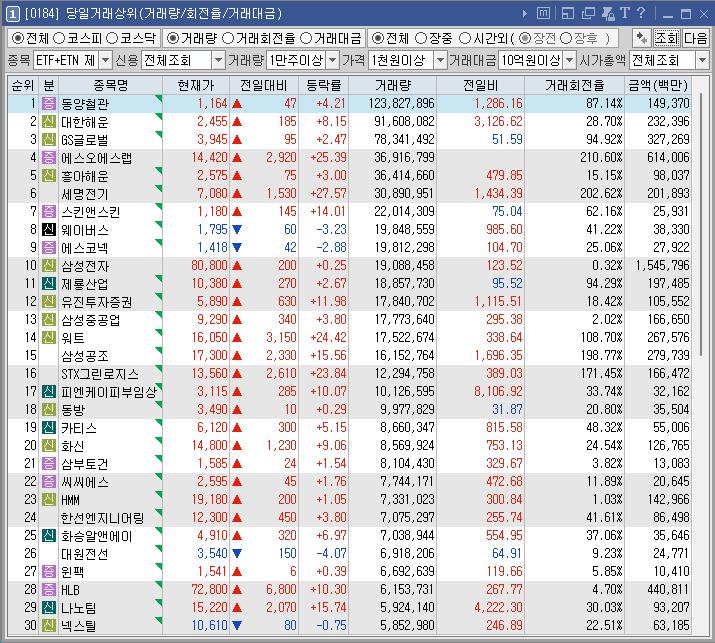Click the down arrow for 웨이버스 price
The height and width of the screenshot is (643, 715).
pos(237,229)
